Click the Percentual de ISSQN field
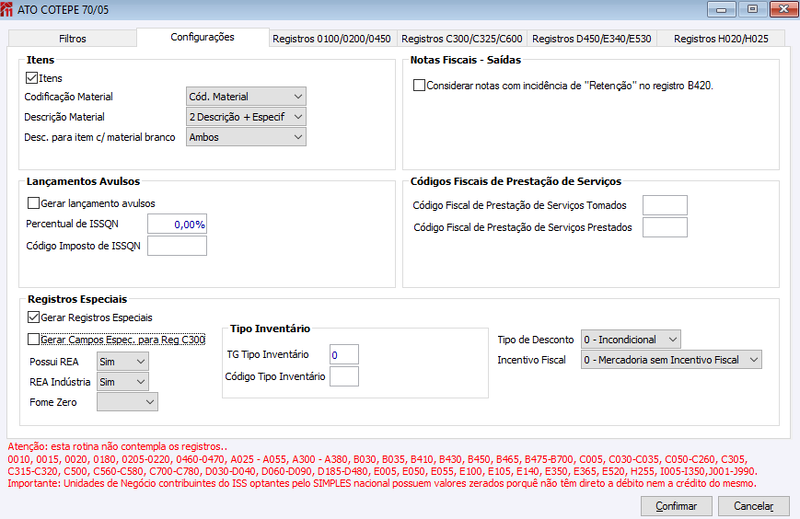The image size is (800, 519). [177, 224]
